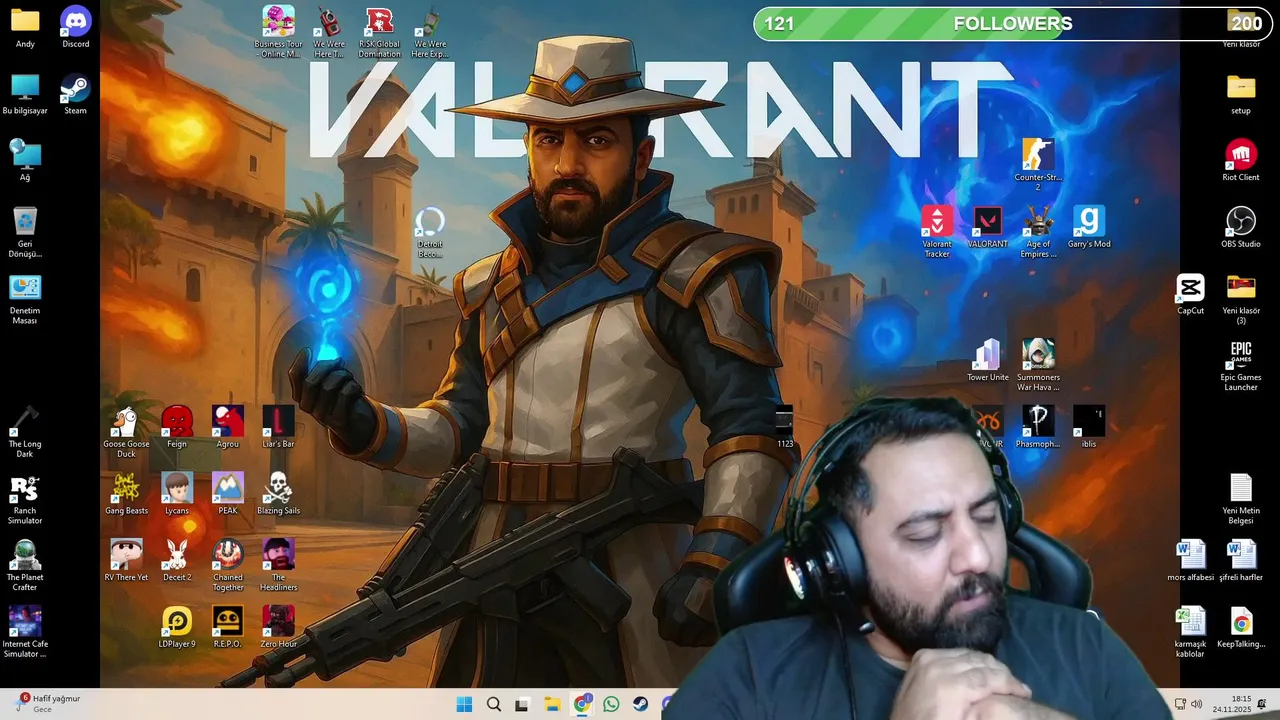1280x720 pixels.
Task: Launch Gang Beasts shortcut
Action: 126,494
